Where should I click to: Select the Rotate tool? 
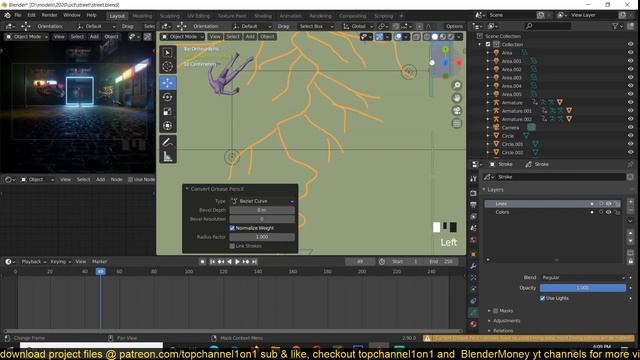tap(168, 97)
